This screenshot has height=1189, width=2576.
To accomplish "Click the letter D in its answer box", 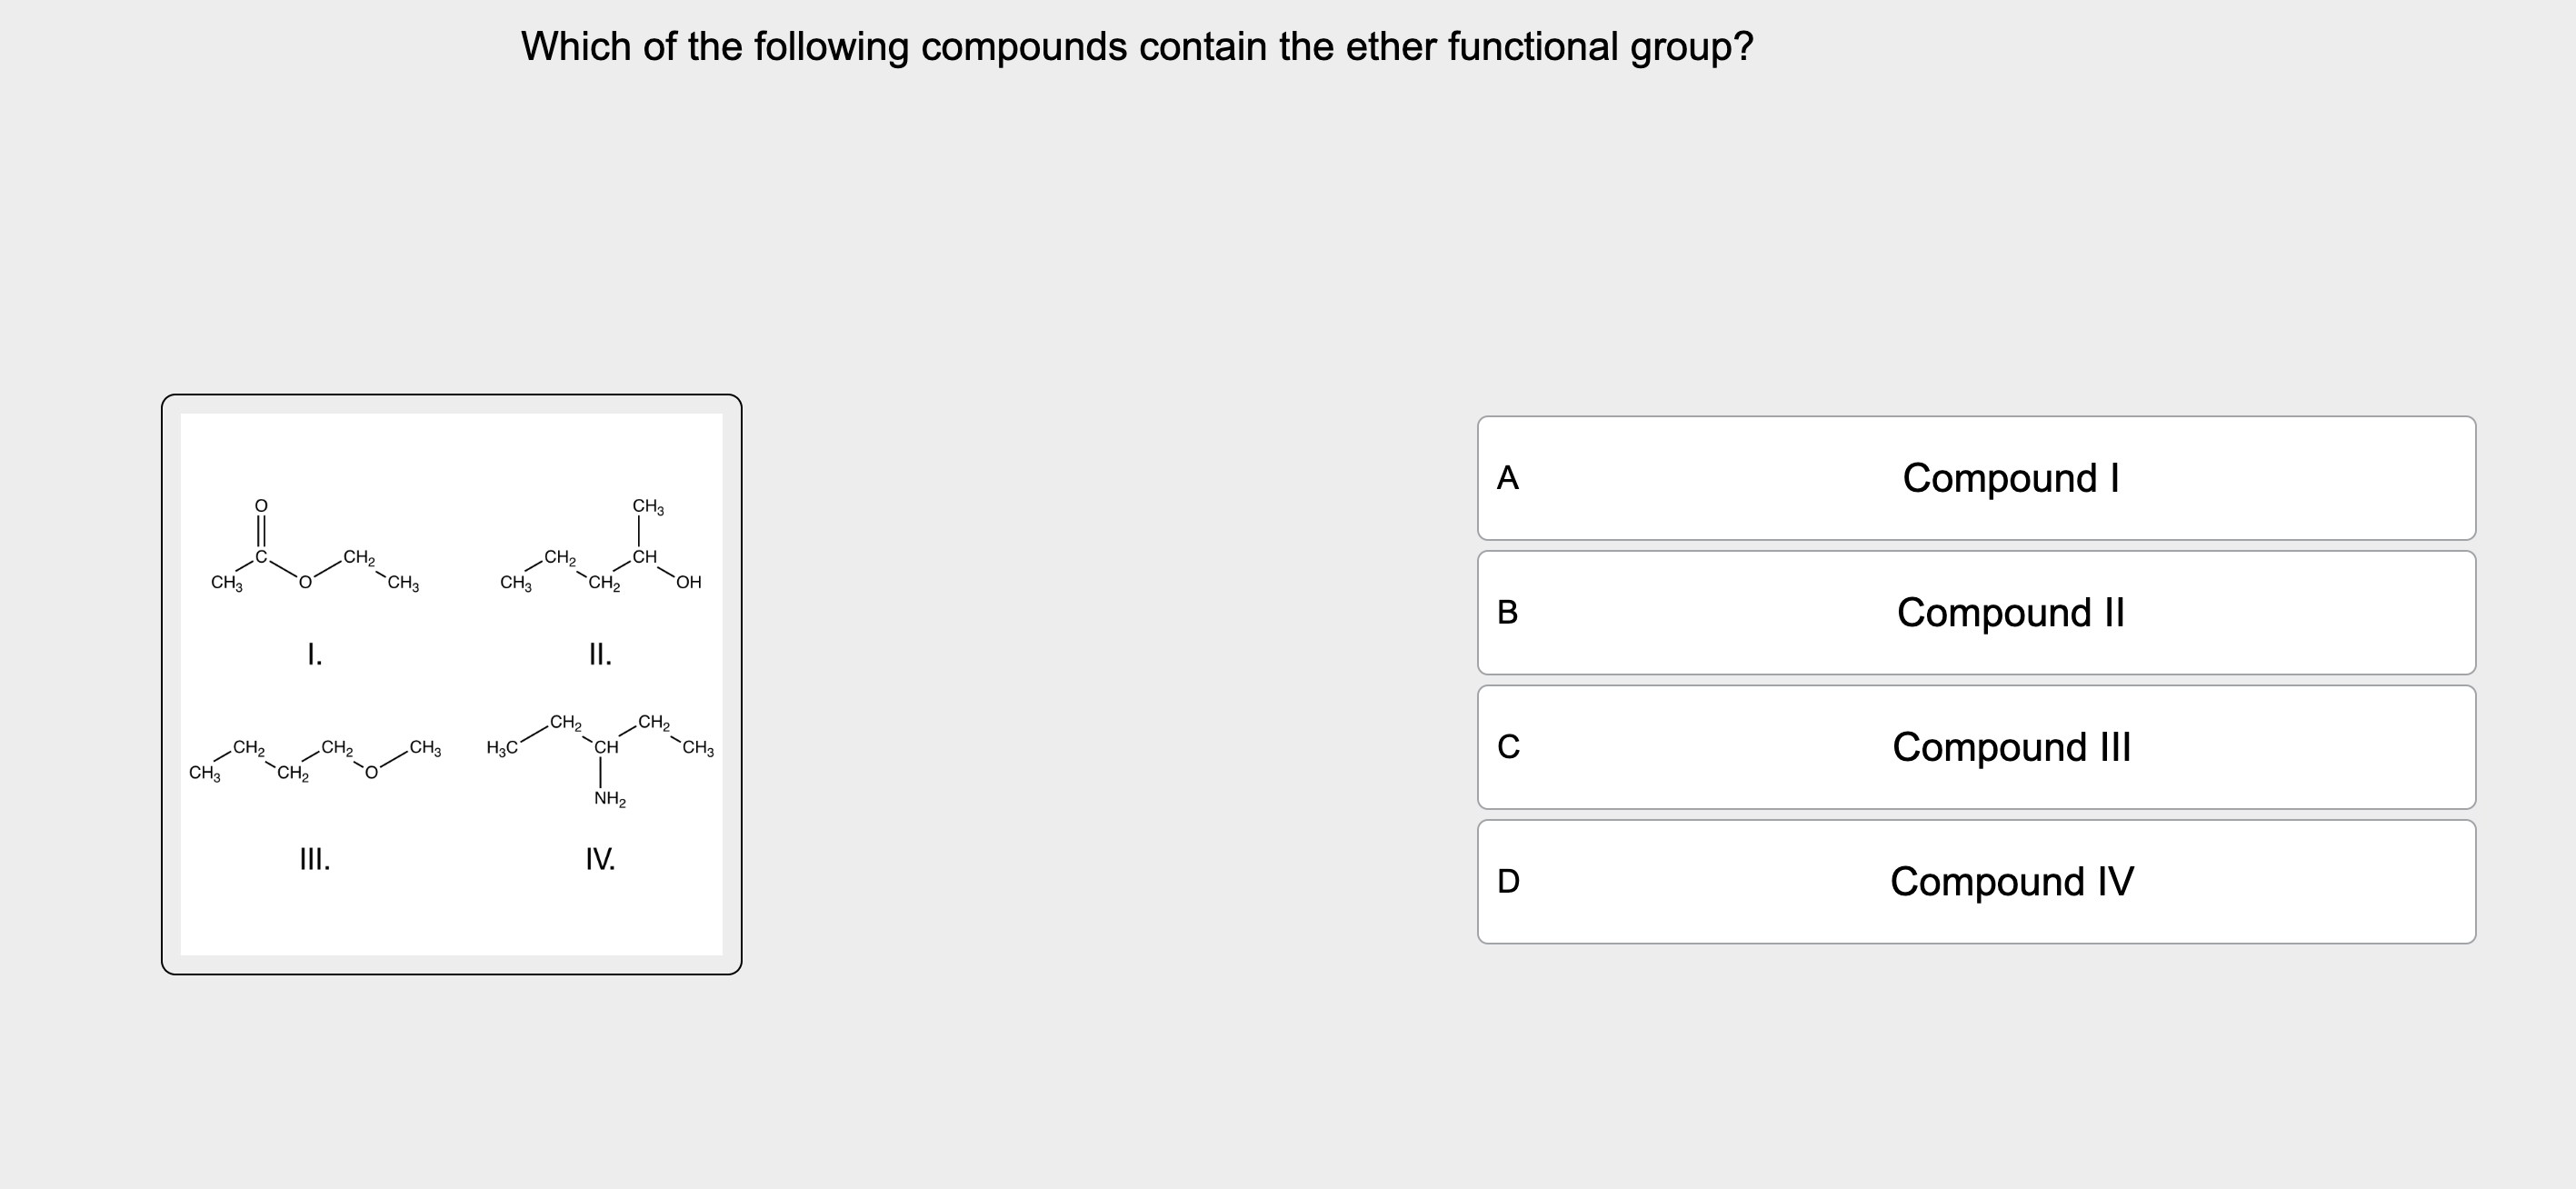I will pyautogui.click(x=1508, y=882).
